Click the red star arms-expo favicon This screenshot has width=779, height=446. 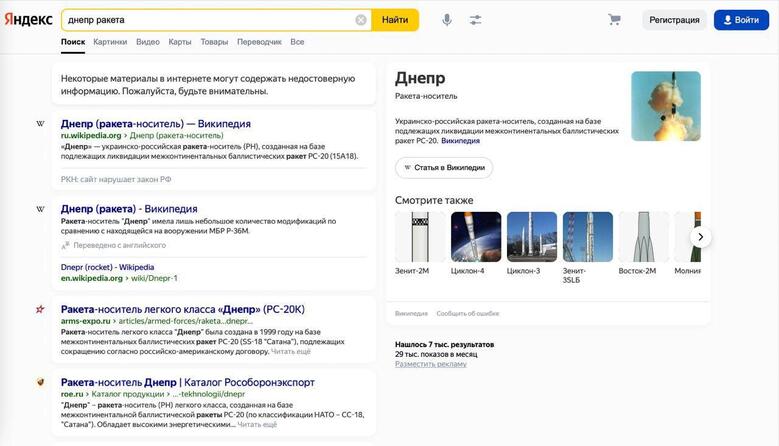[x=40, y=309]
